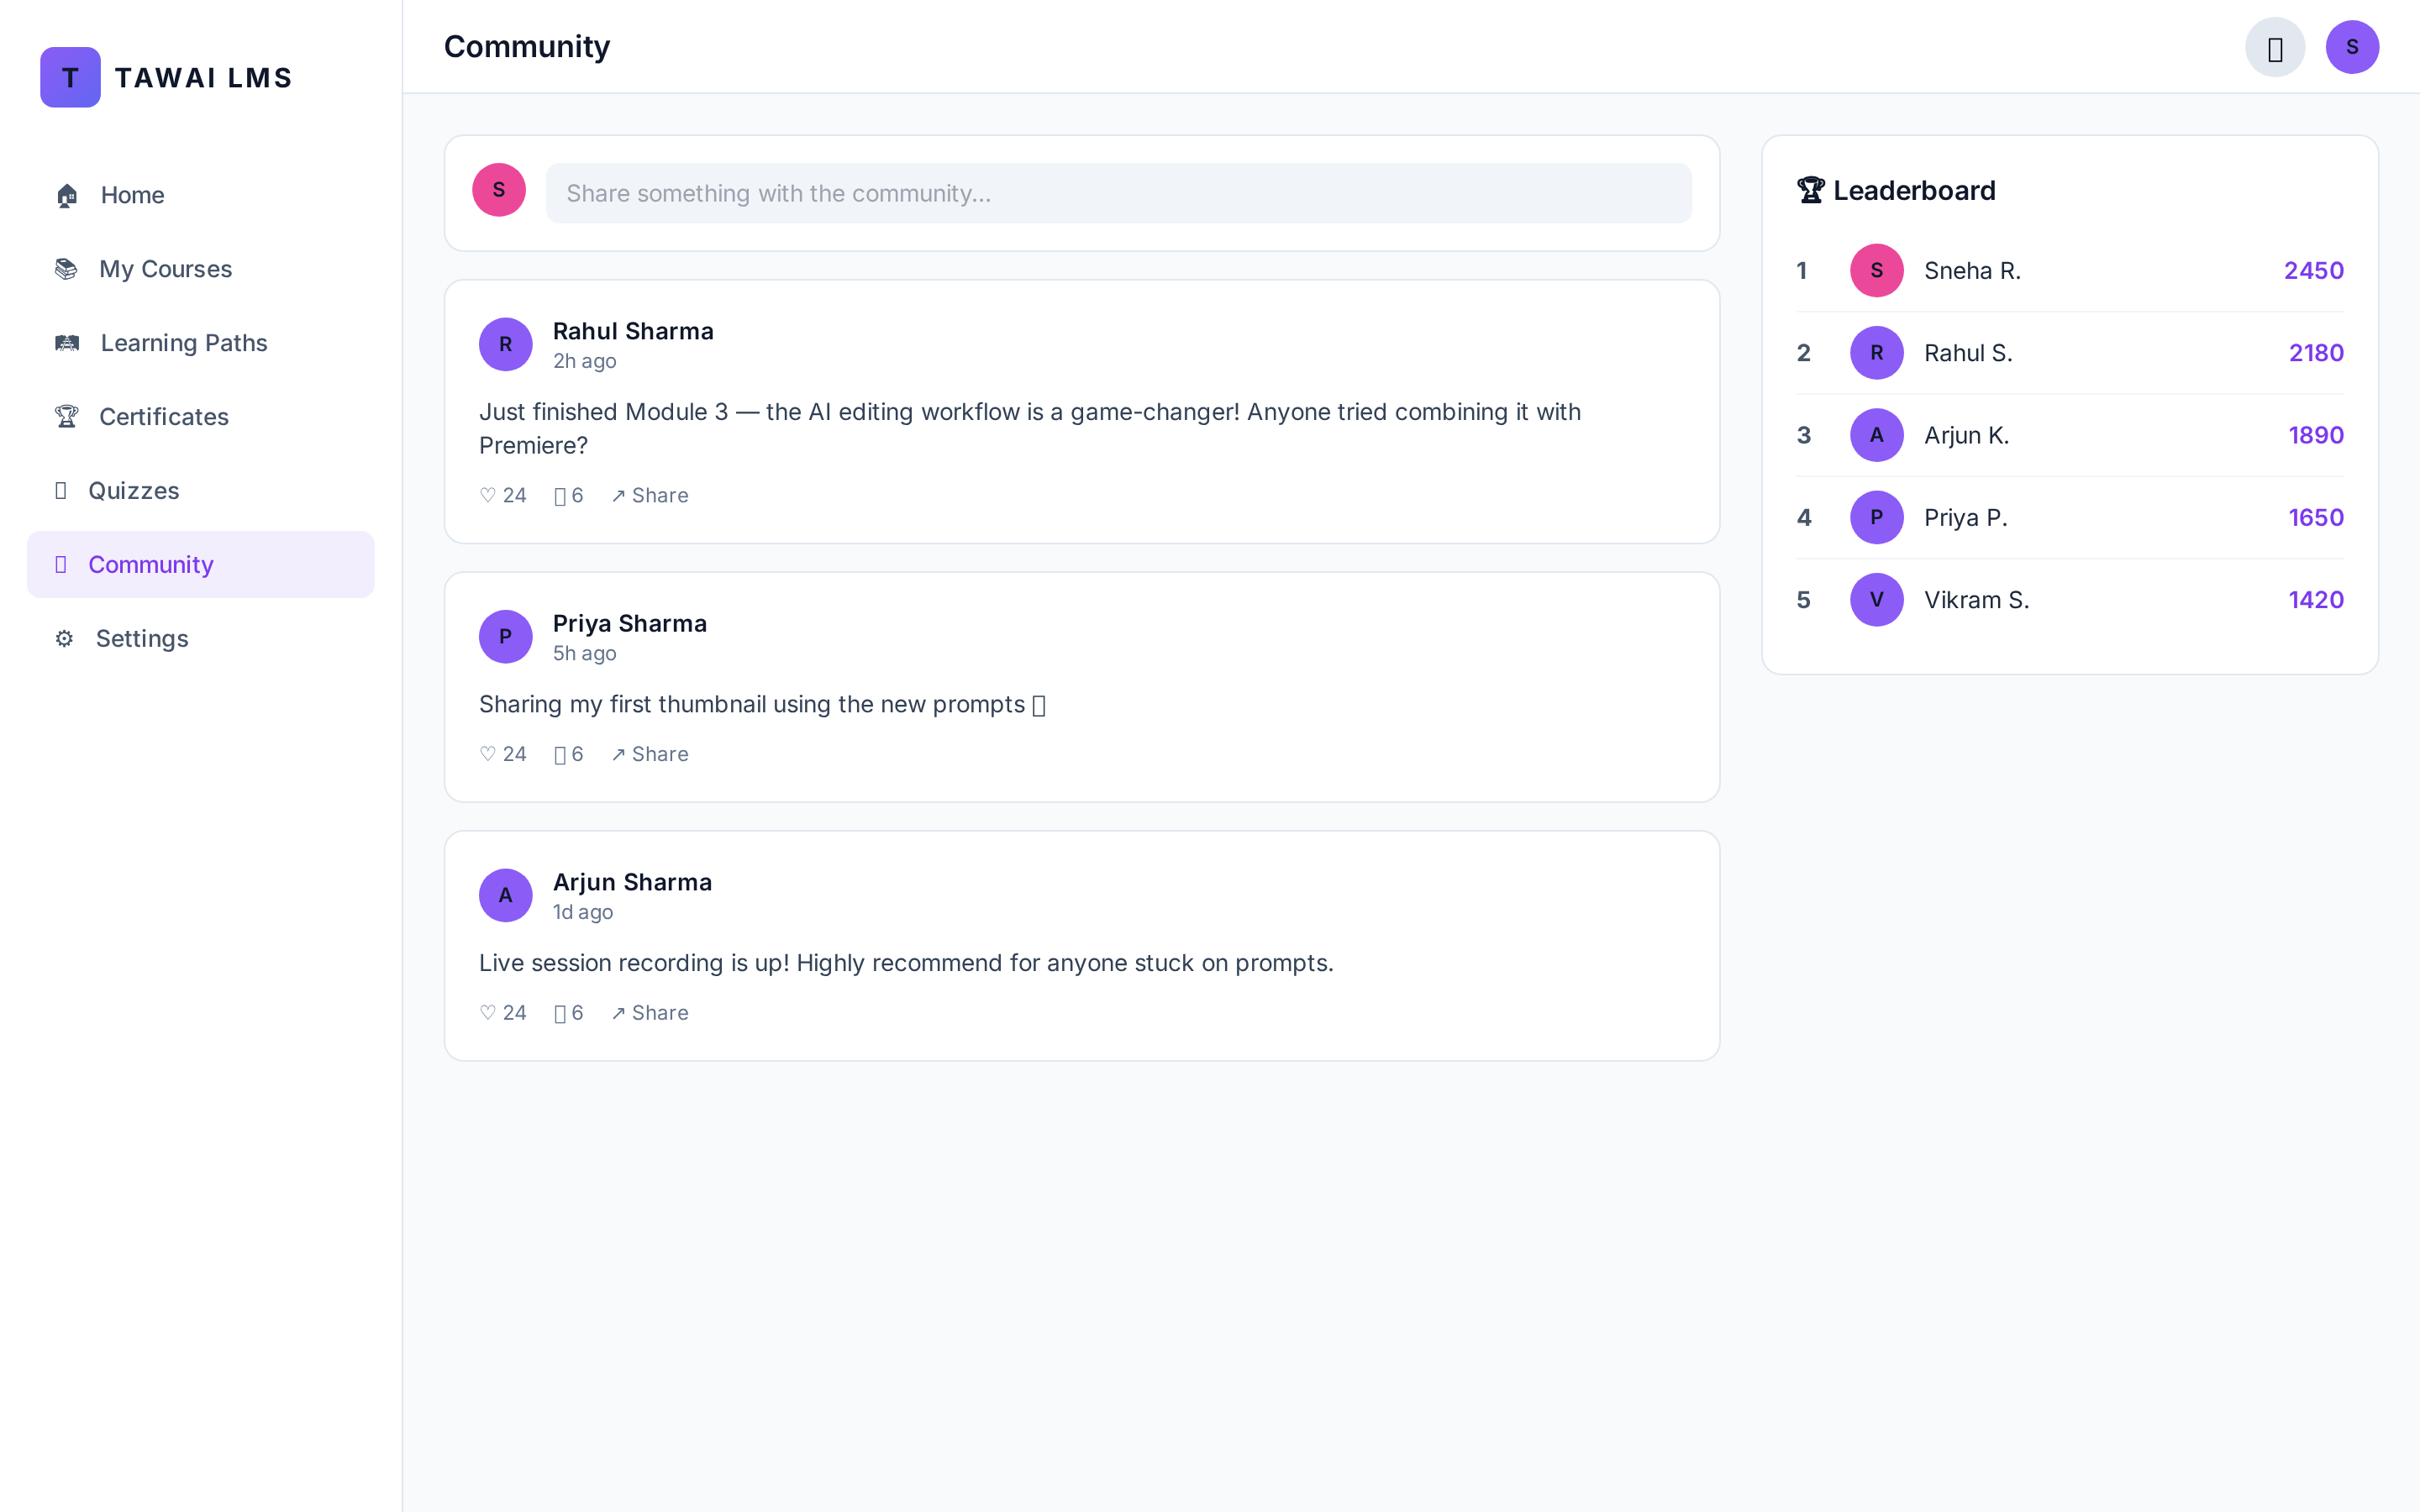
Task: Click the Community page heading
Action: tap(527, 46)
